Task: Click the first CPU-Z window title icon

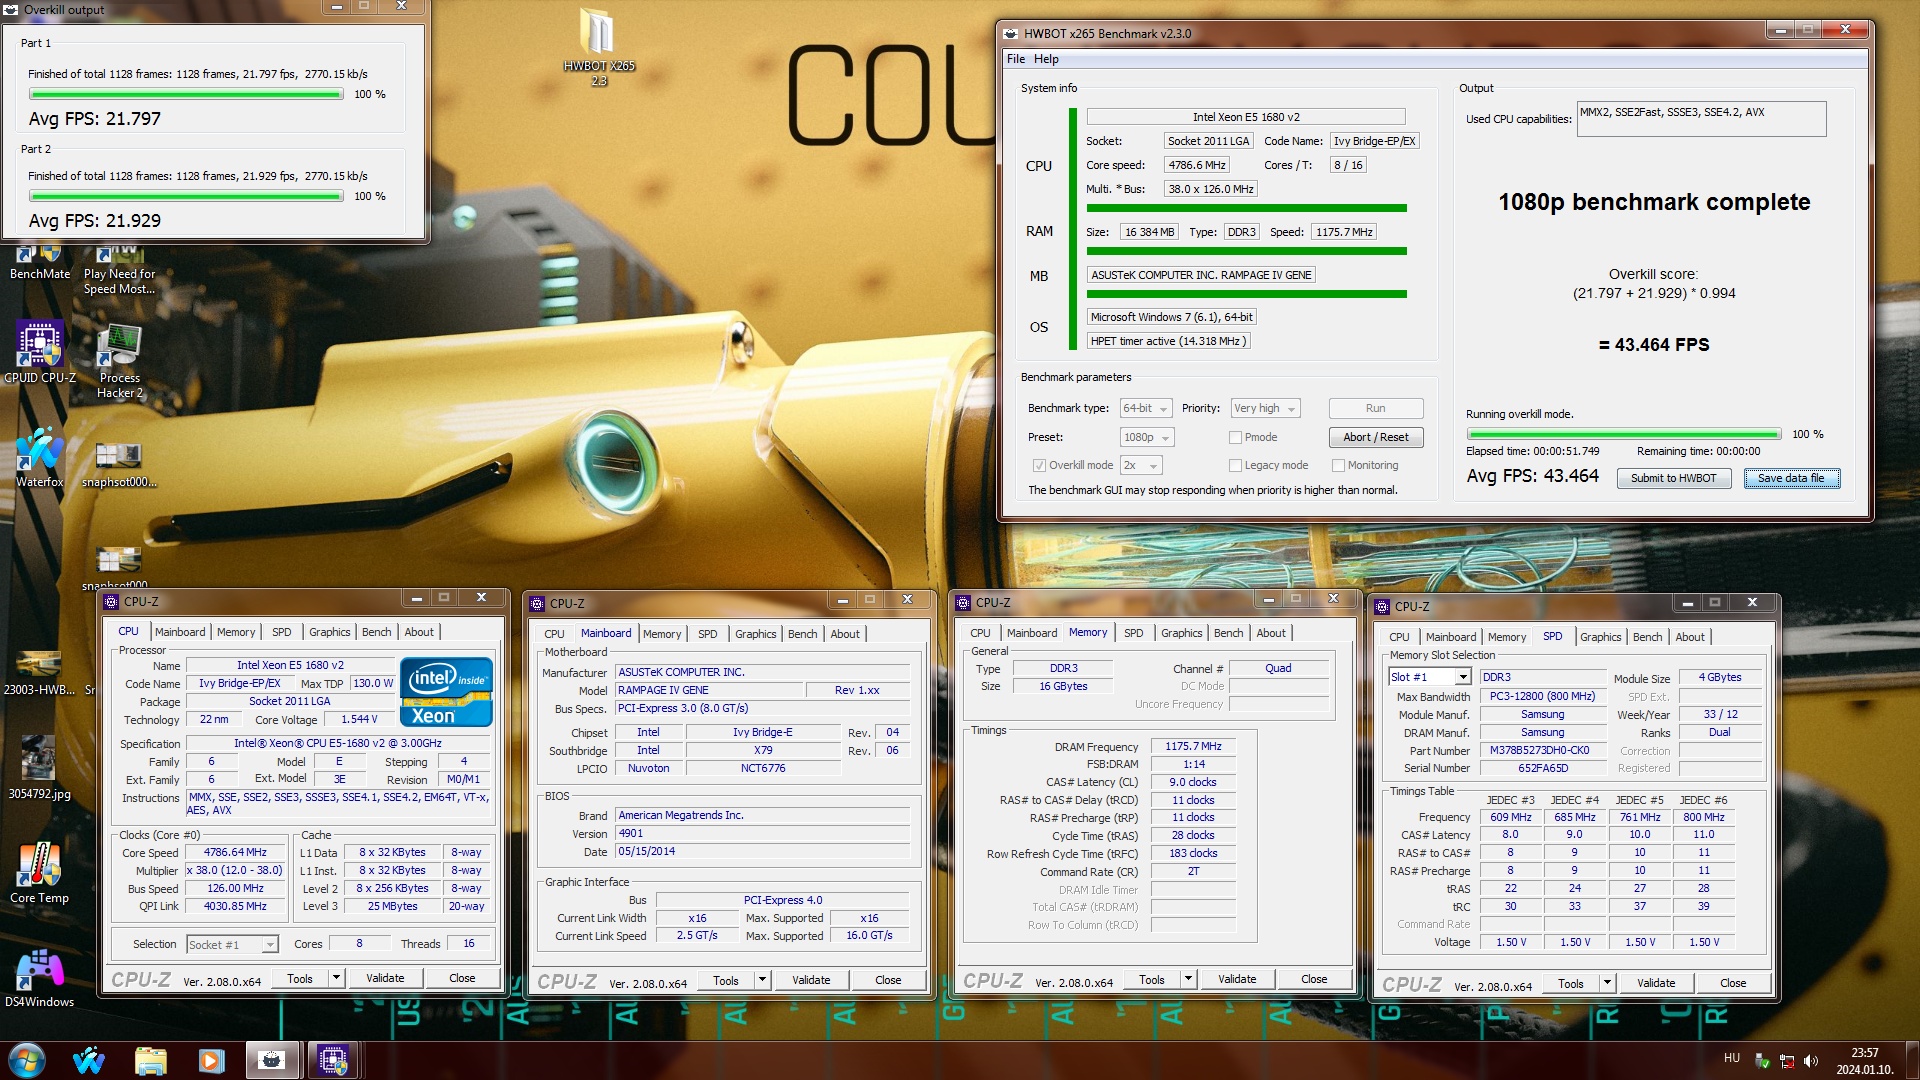Action: 111,601
